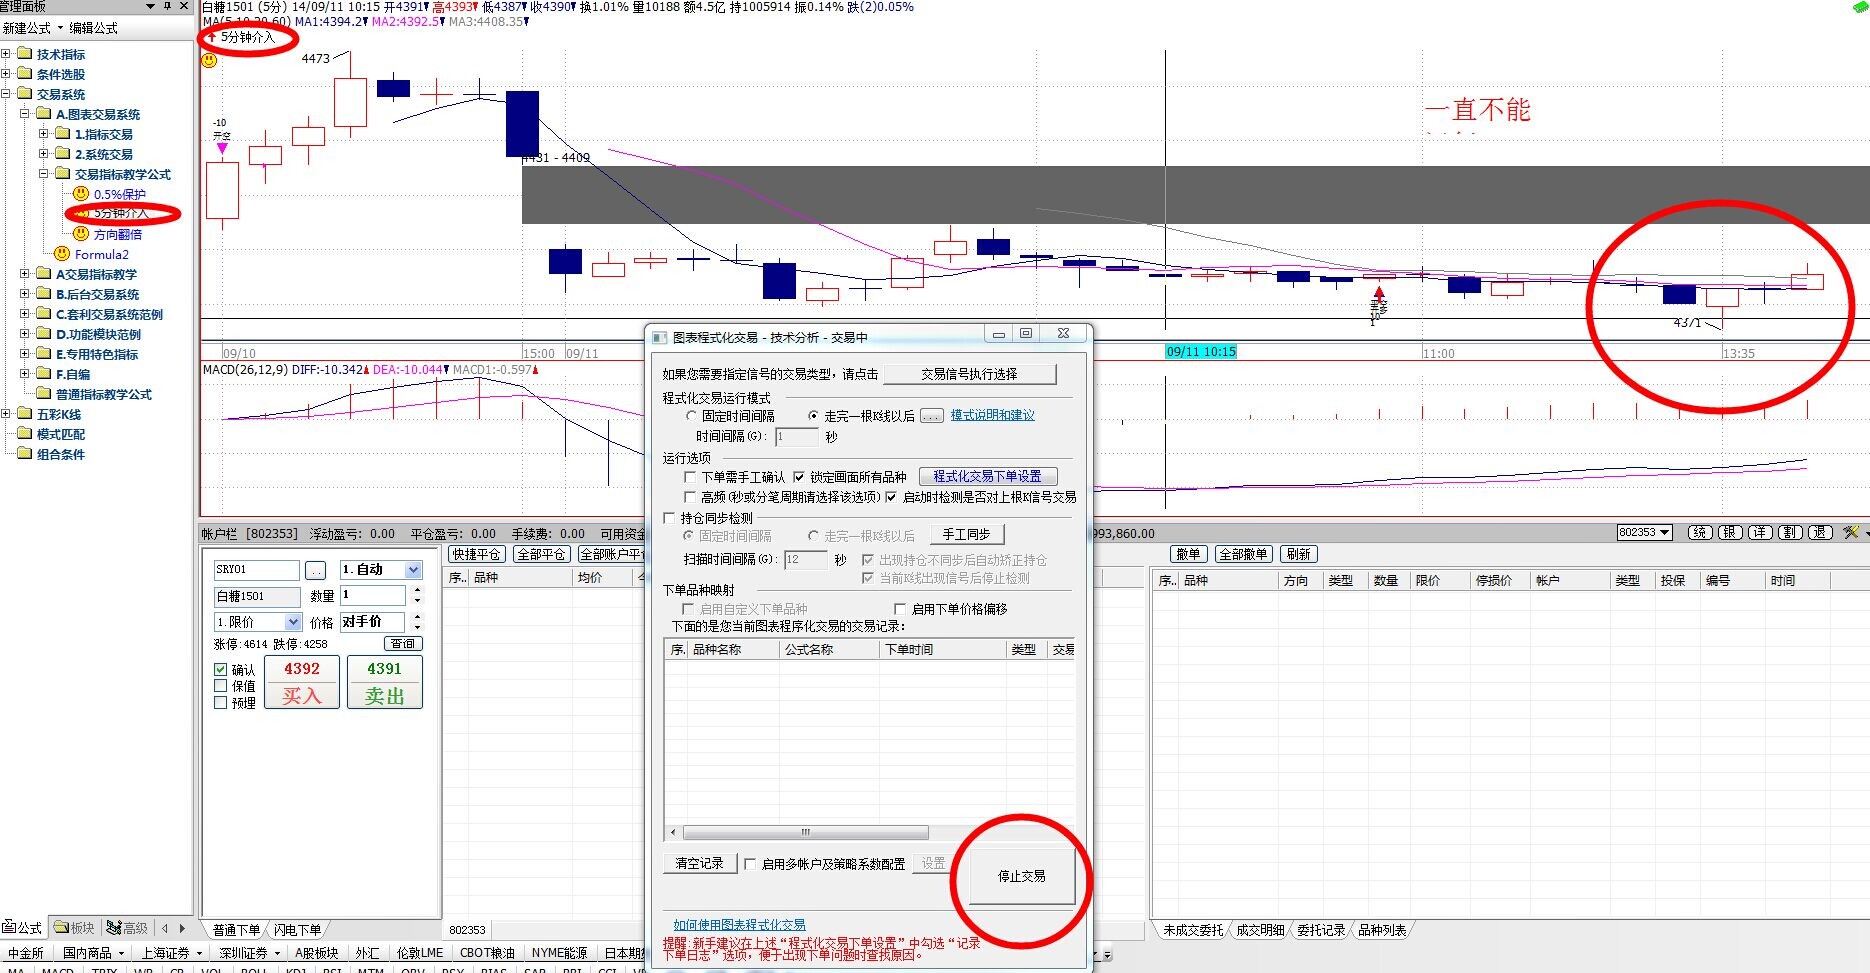
Task: Toggle 启动时检测是否对上根K信号交易 checkbox
Action: [891, 497]
